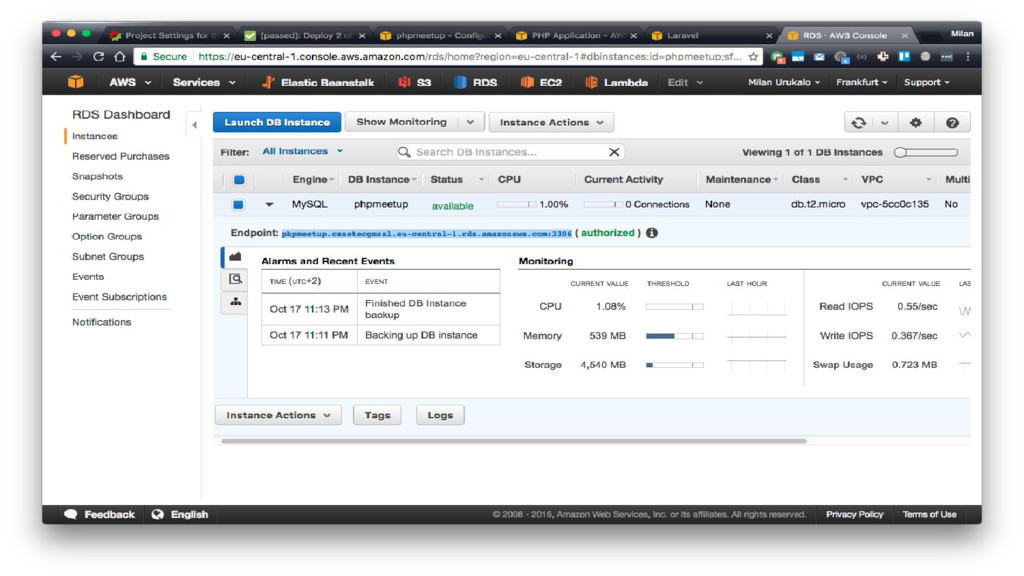Open the Terms of Use link
The image size is (1024, 576).
point(929,514)
